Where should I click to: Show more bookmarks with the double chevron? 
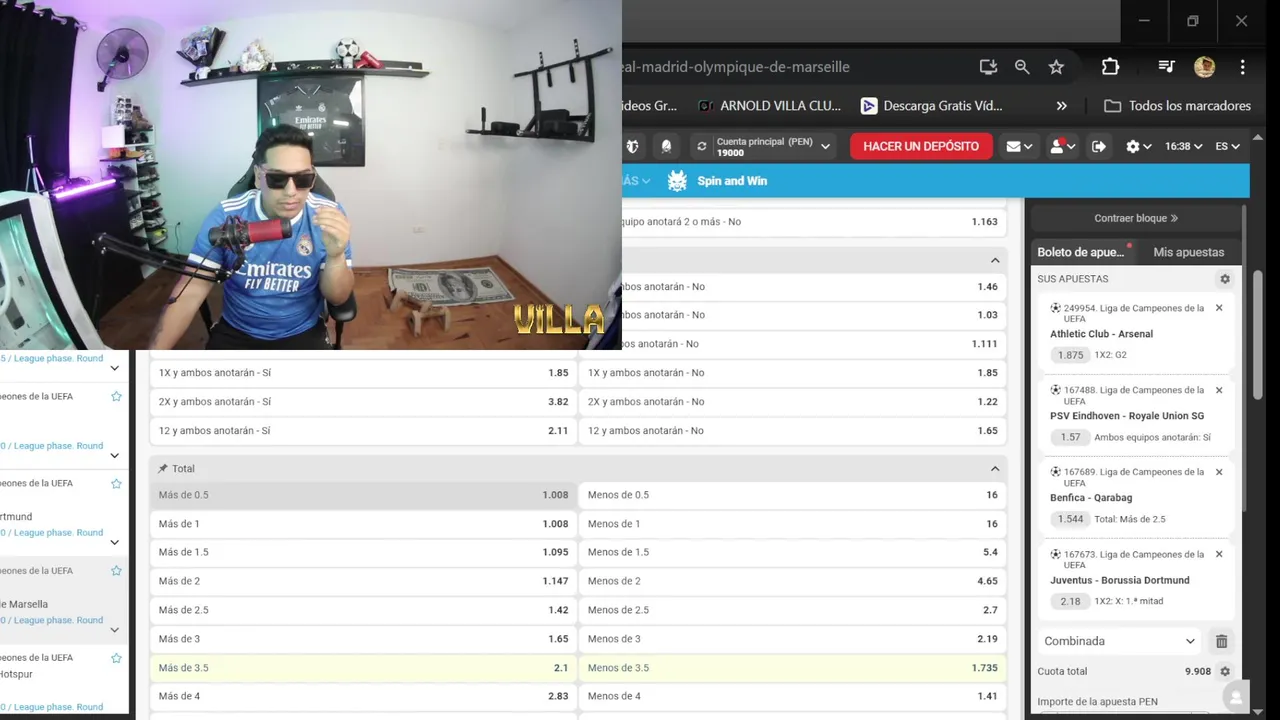click(x=1061, y=105)
